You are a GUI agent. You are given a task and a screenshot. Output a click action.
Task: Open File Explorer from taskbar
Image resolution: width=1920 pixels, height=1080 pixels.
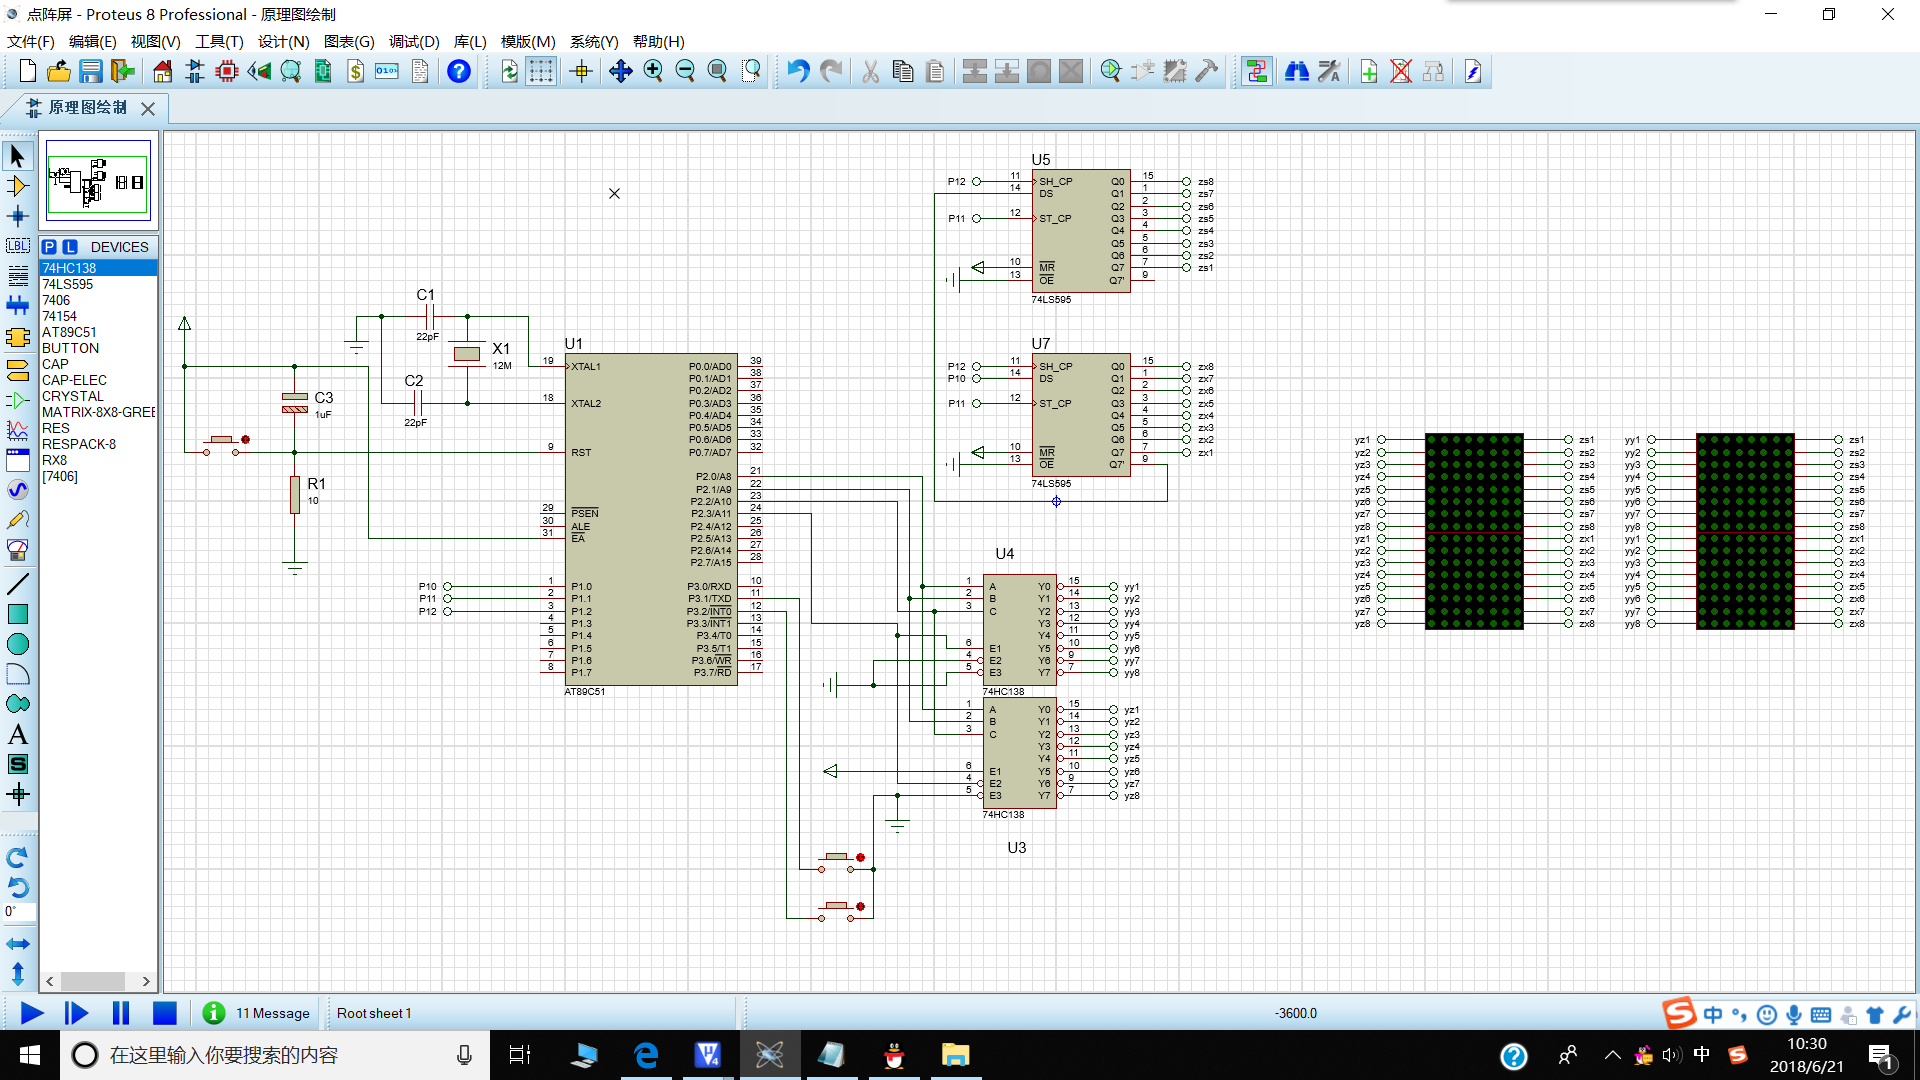point(955,1055)
